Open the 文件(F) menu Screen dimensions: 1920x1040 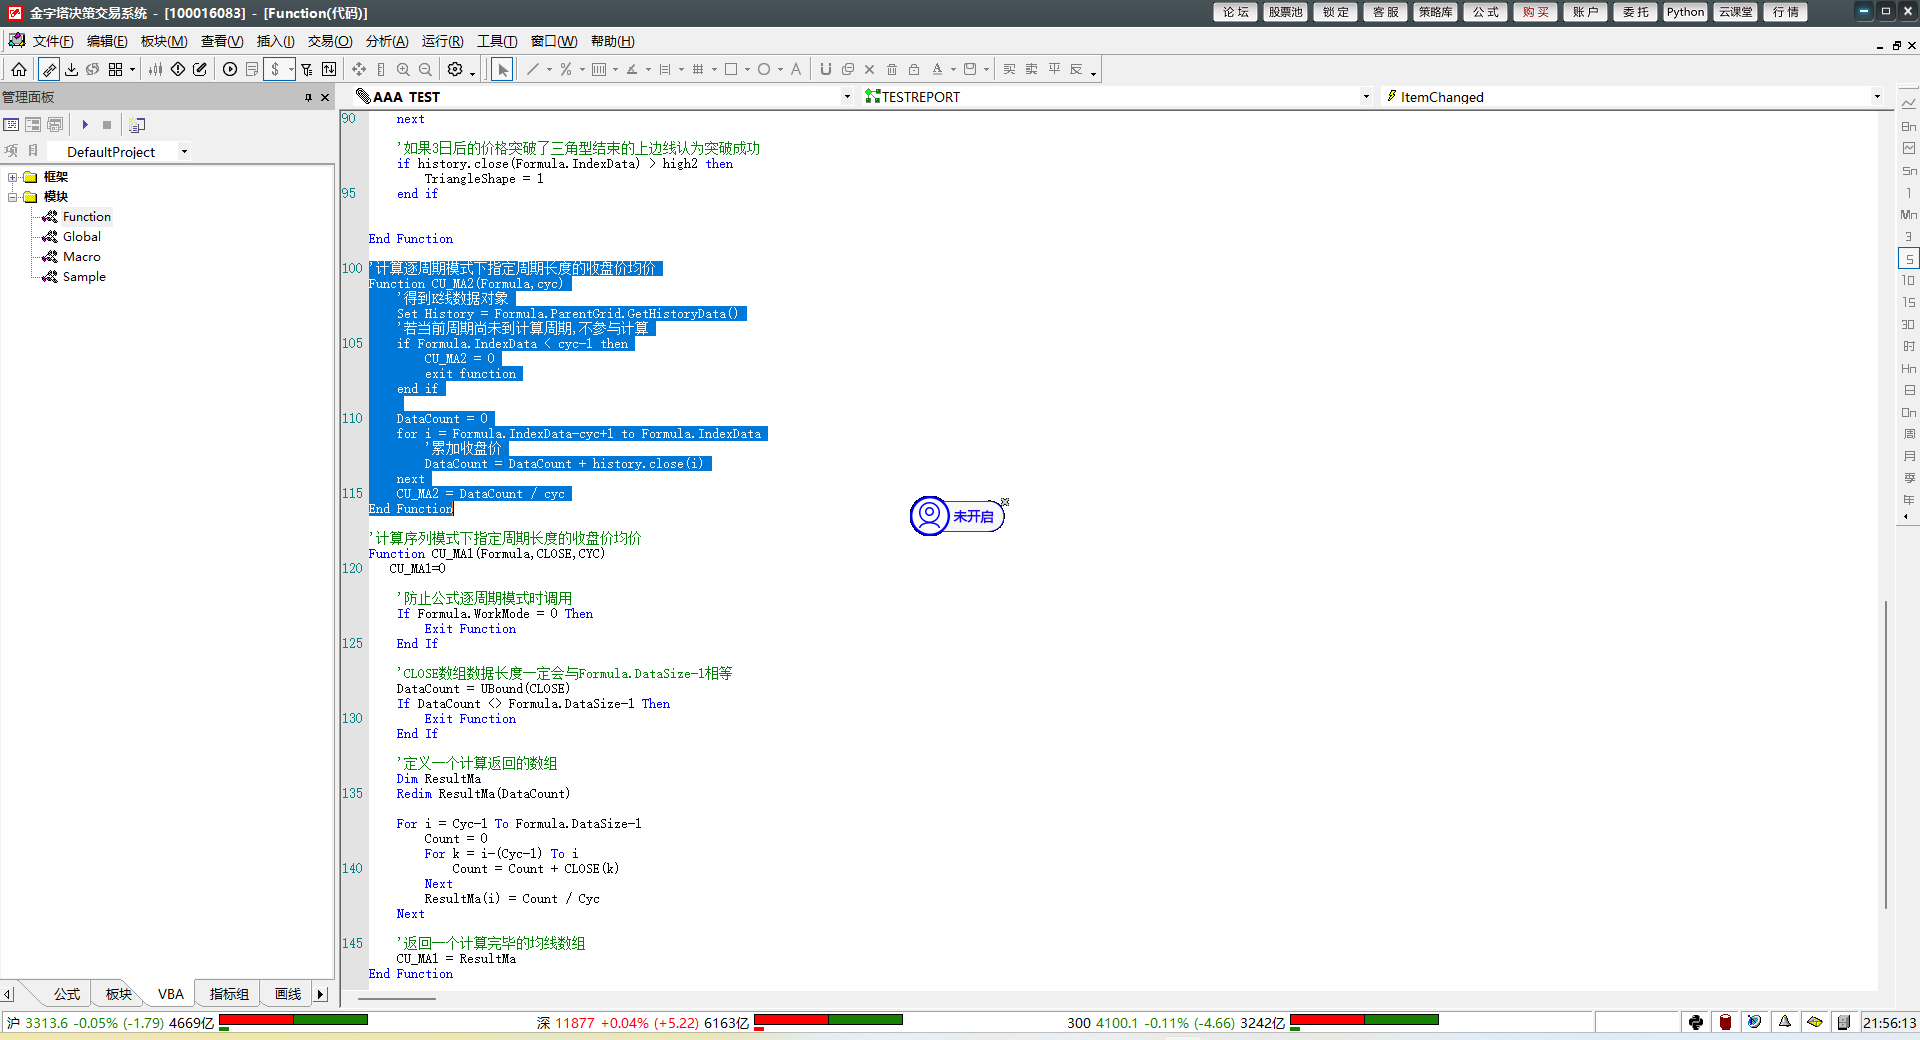pyautogui.click(x=52, y=41)
